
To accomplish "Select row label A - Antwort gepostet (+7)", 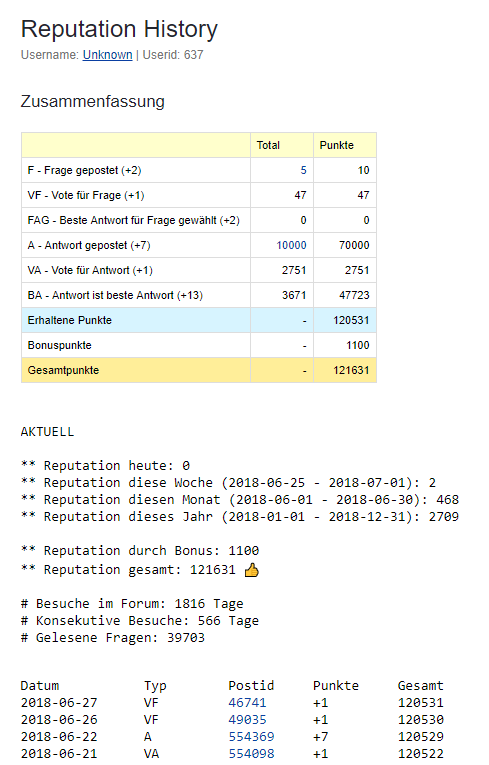I will [x=89, y=245].
